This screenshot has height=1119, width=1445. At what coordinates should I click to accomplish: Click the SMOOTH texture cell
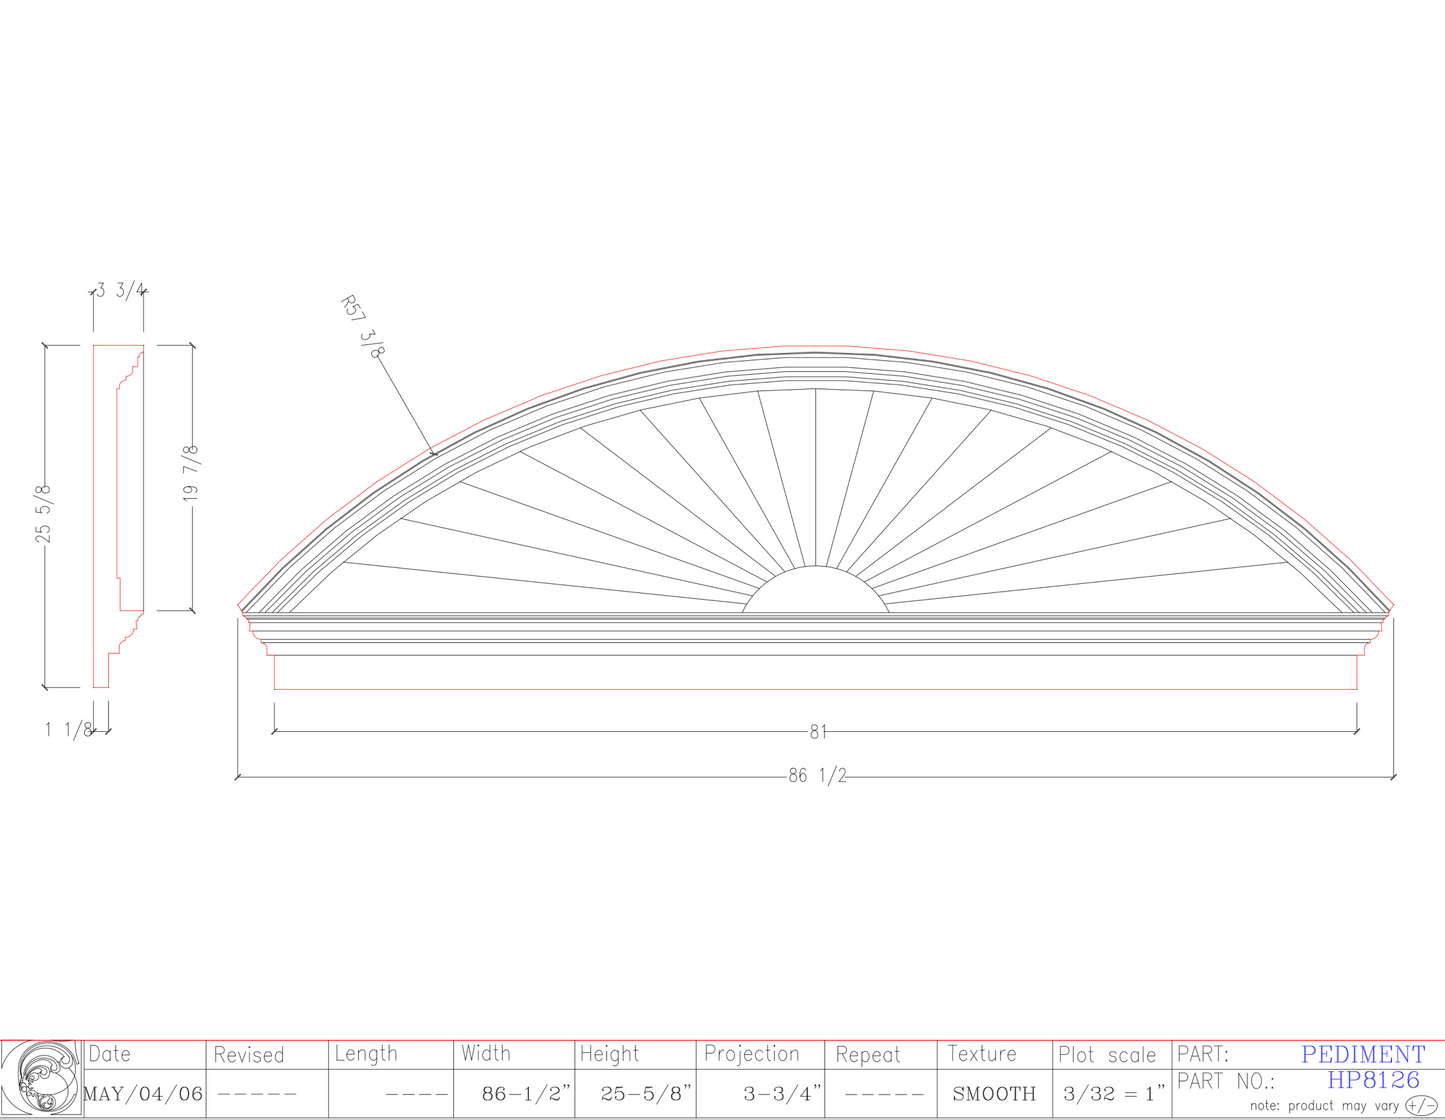(x=996, y=1094)
